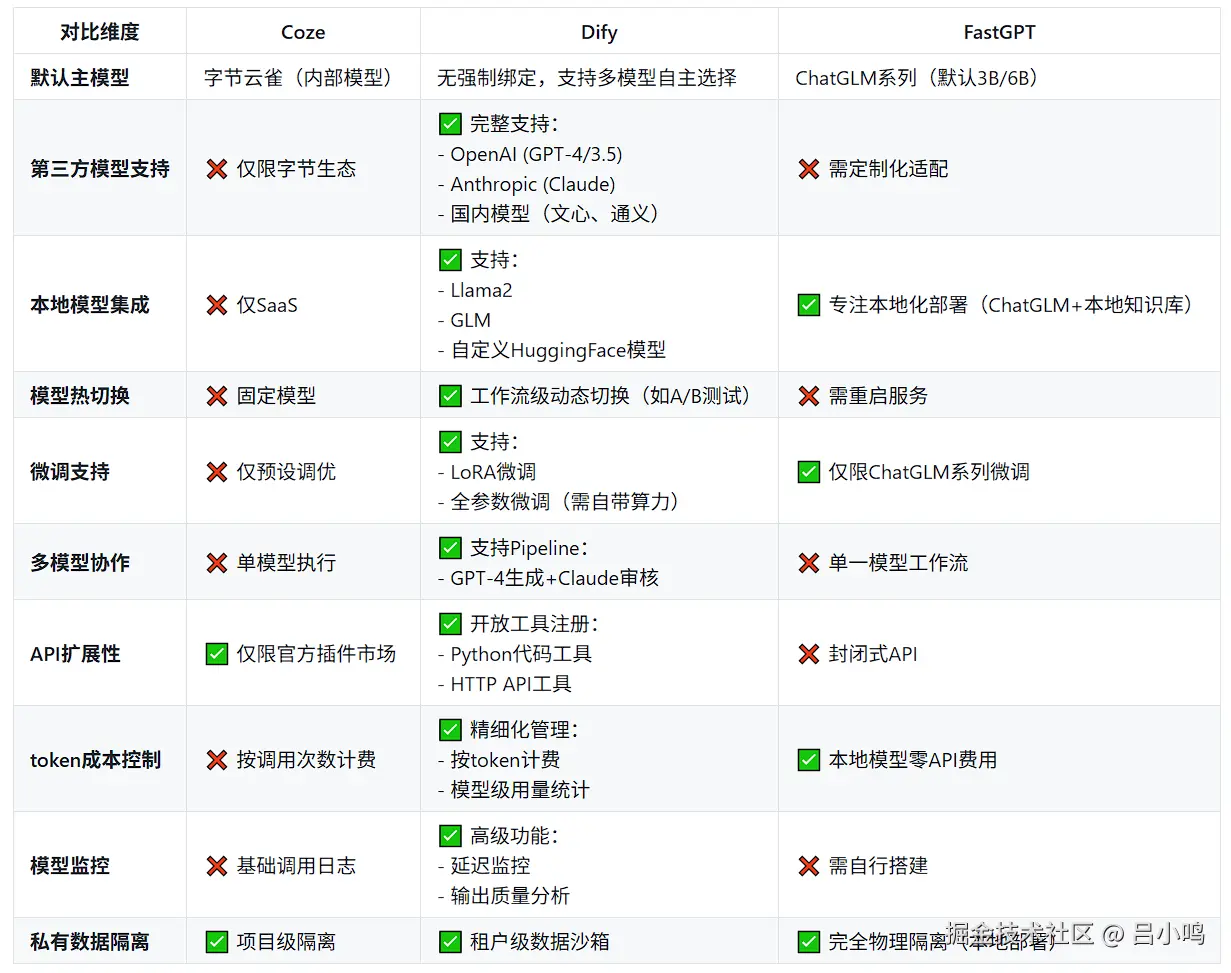Click the green check beside 精细化管理

pos(450,730)
